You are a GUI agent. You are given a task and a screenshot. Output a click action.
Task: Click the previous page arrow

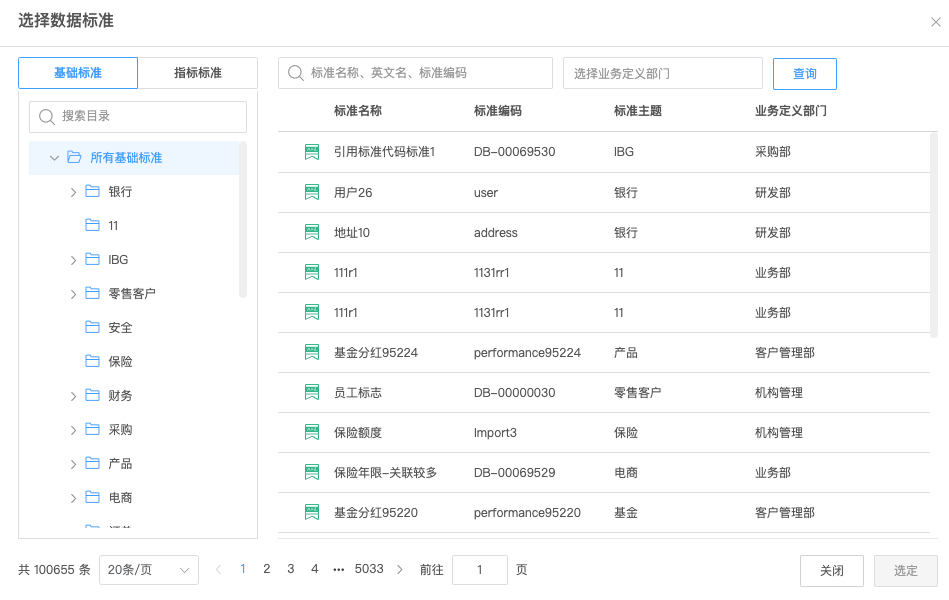tap(218, 570)
